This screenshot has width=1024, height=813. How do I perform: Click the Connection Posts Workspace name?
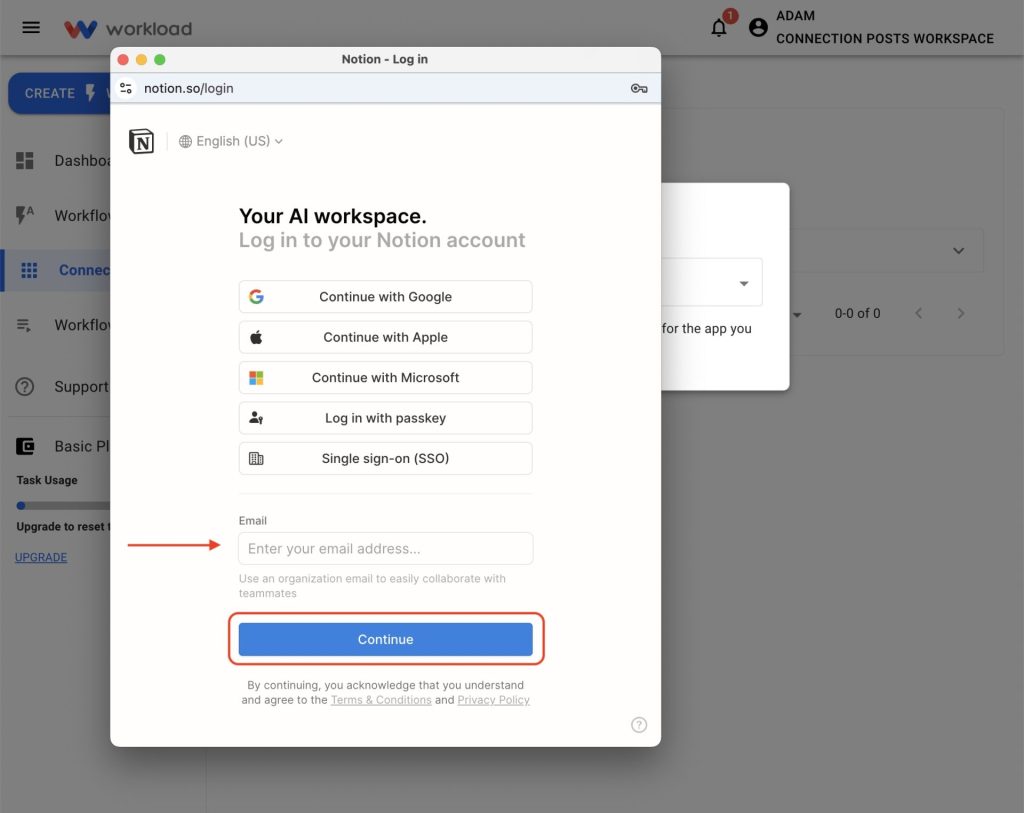pos(884,39)
